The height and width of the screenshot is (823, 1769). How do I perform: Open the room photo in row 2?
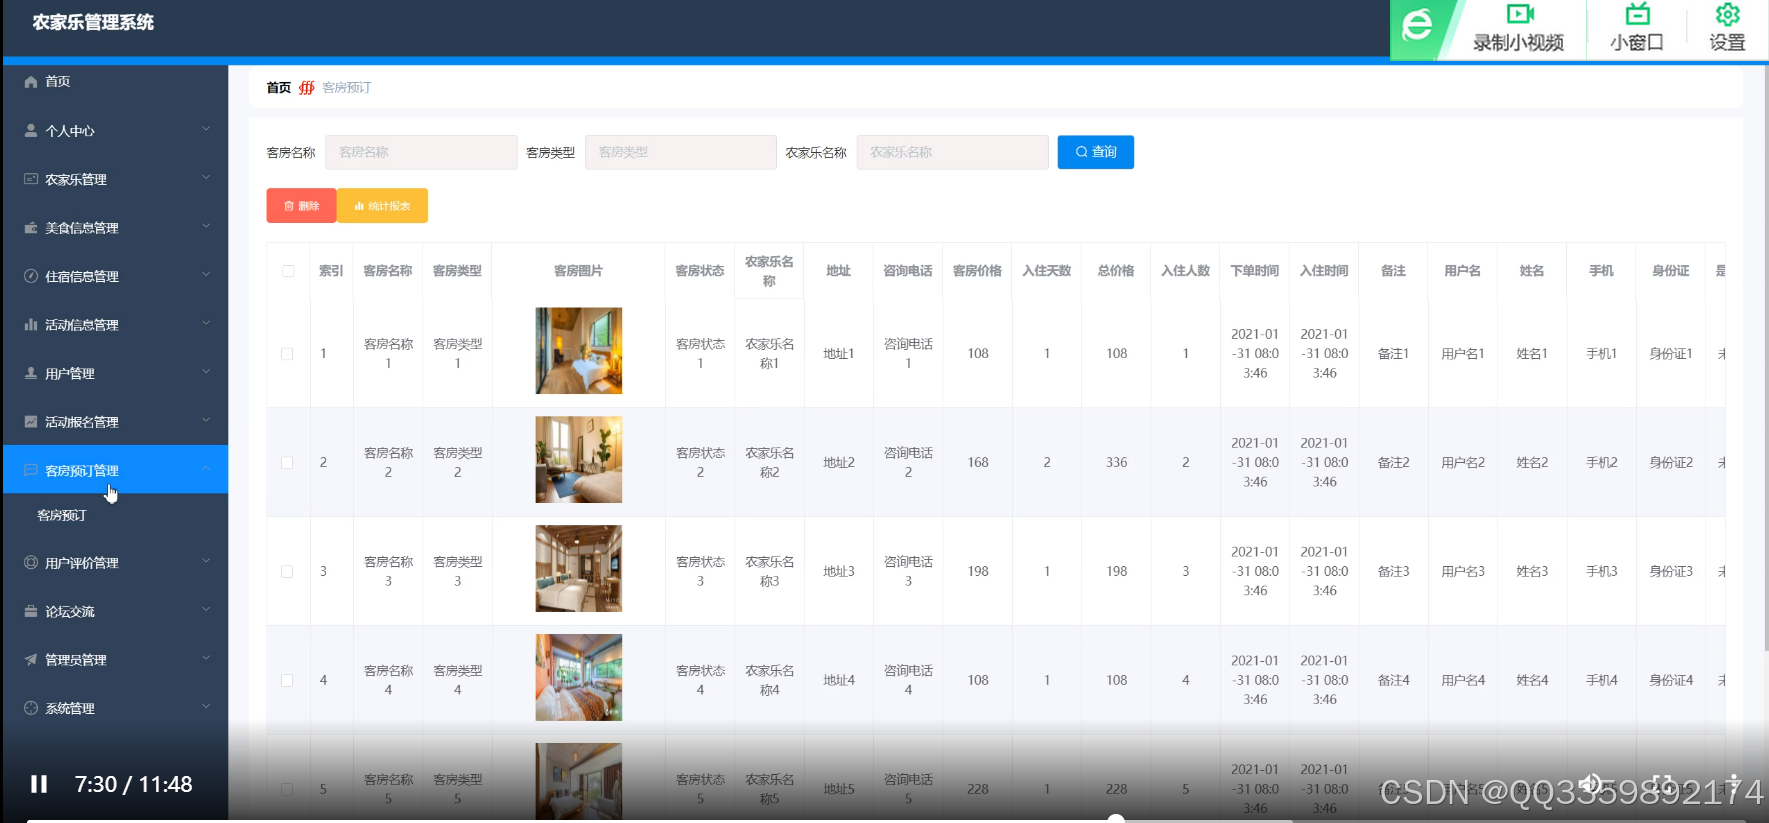(579, 460)
